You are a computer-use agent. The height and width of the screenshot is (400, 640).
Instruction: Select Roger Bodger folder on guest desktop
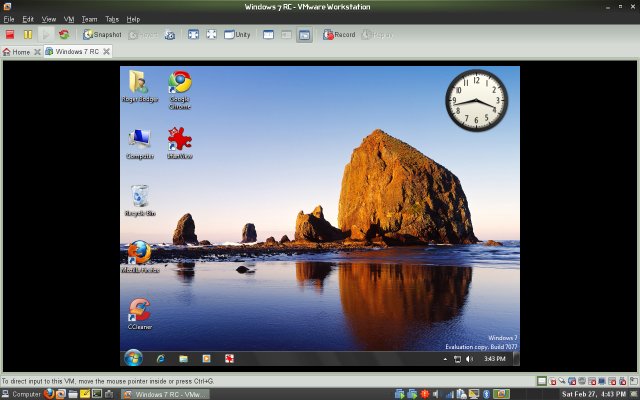[x=140, y=86]
